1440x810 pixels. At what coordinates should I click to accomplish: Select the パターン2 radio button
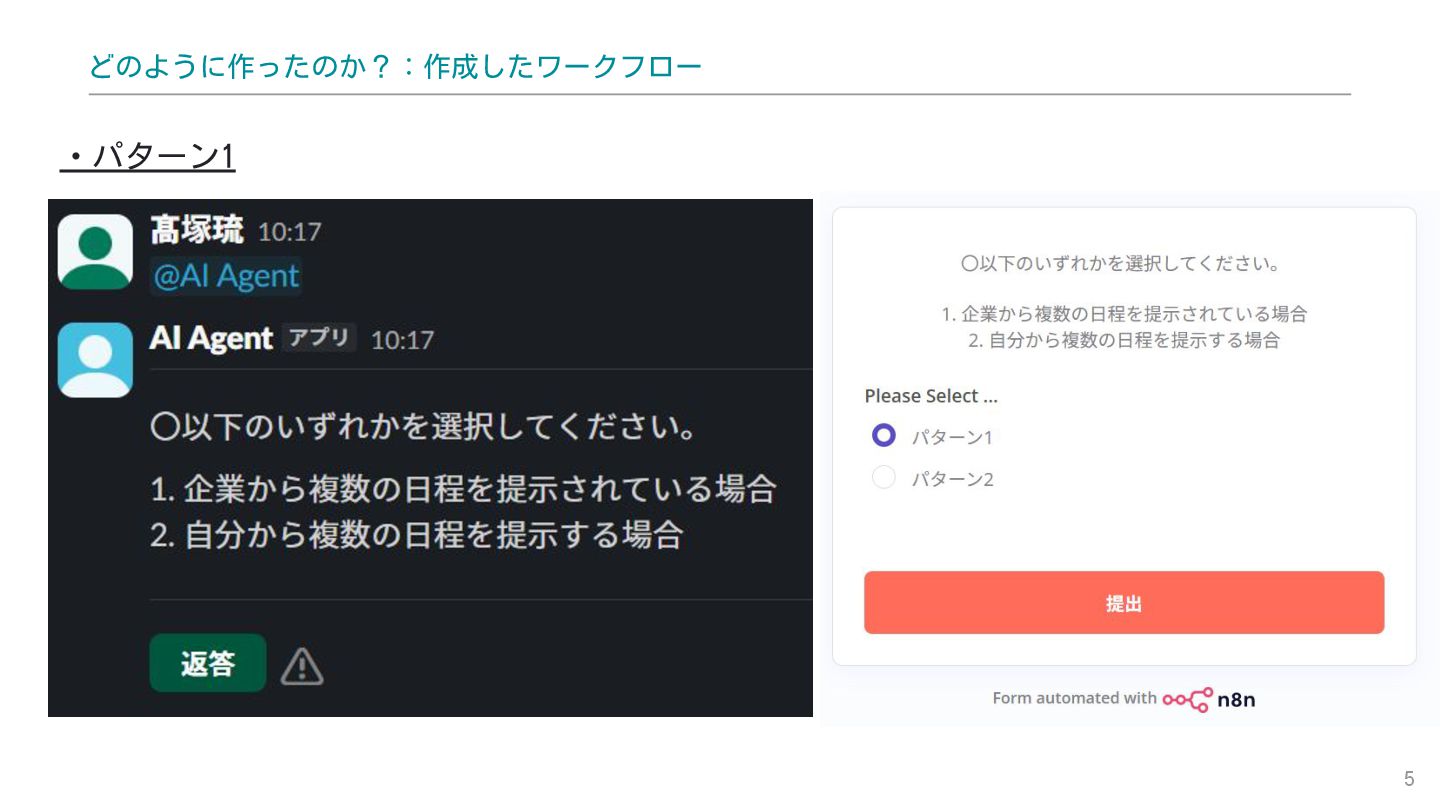point(883,478)
